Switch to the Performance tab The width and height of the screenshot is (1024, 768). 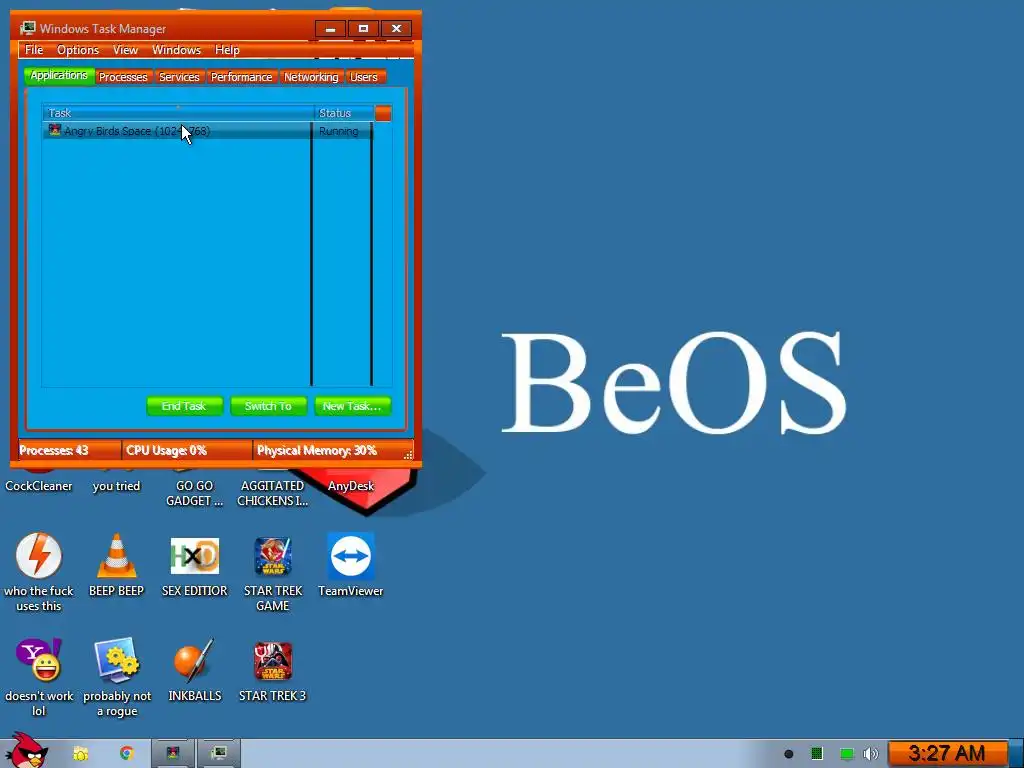point(241,77)
